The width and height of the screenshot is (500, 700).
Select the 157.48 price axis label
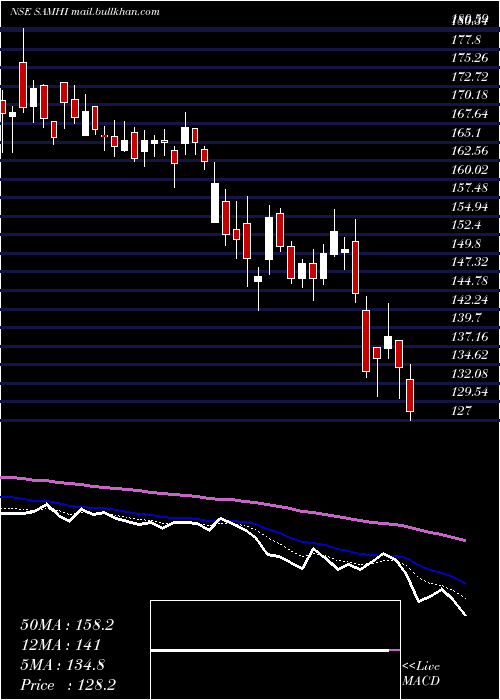coord(470,188)
